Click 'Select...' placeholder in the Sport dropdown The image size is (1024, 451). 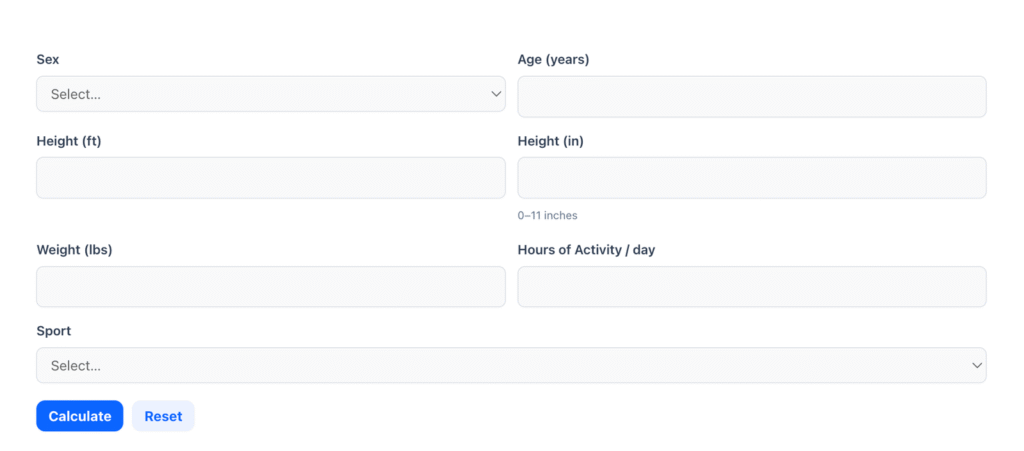click(76, 366)
